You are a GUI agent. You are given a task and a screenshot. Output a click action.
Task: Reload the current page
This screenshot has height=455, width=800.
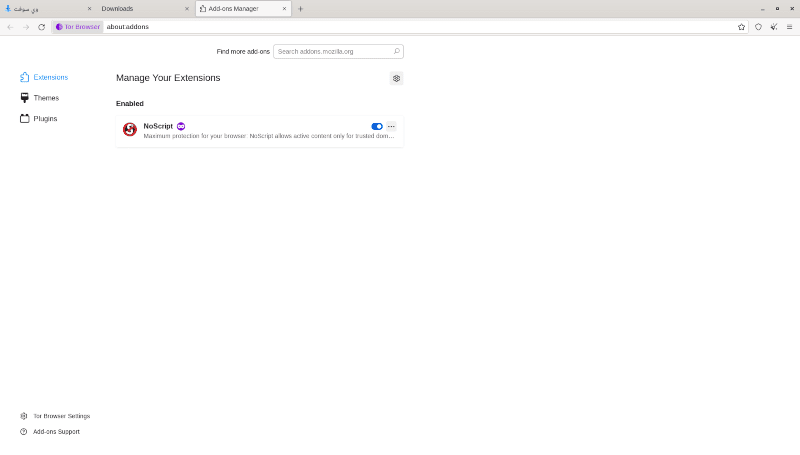(41, 27)
